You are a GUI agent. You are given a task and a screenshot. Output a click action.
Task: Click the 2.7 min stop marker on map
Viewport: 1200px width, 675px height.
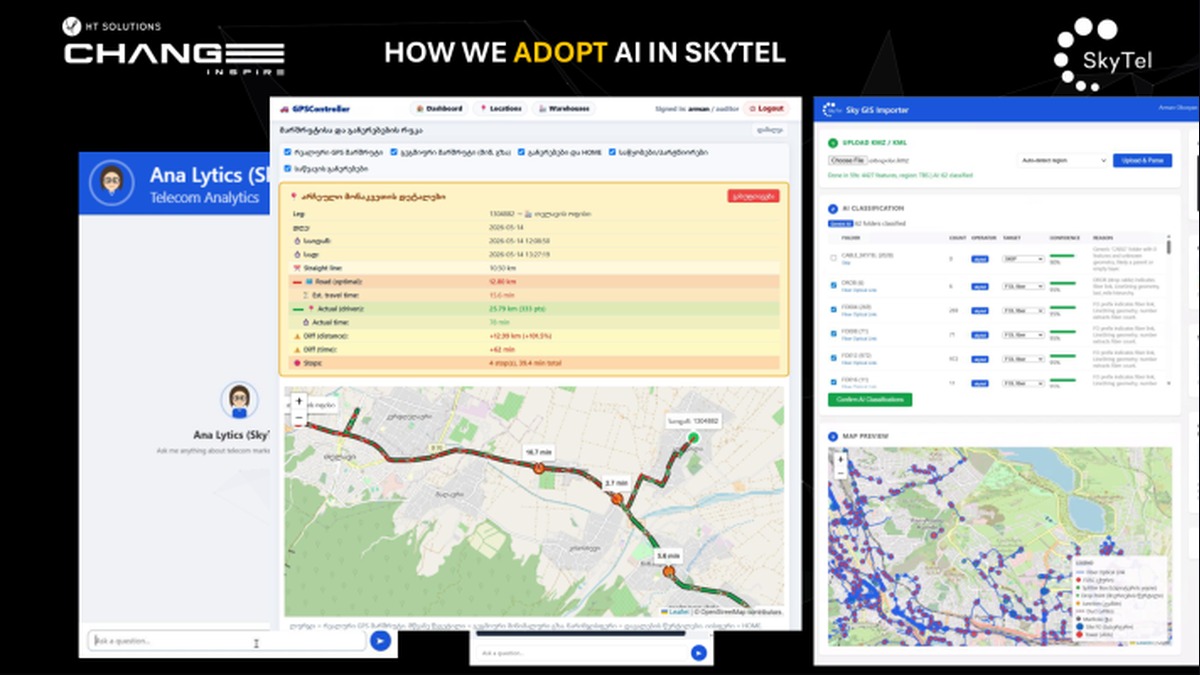pos(617,498)
